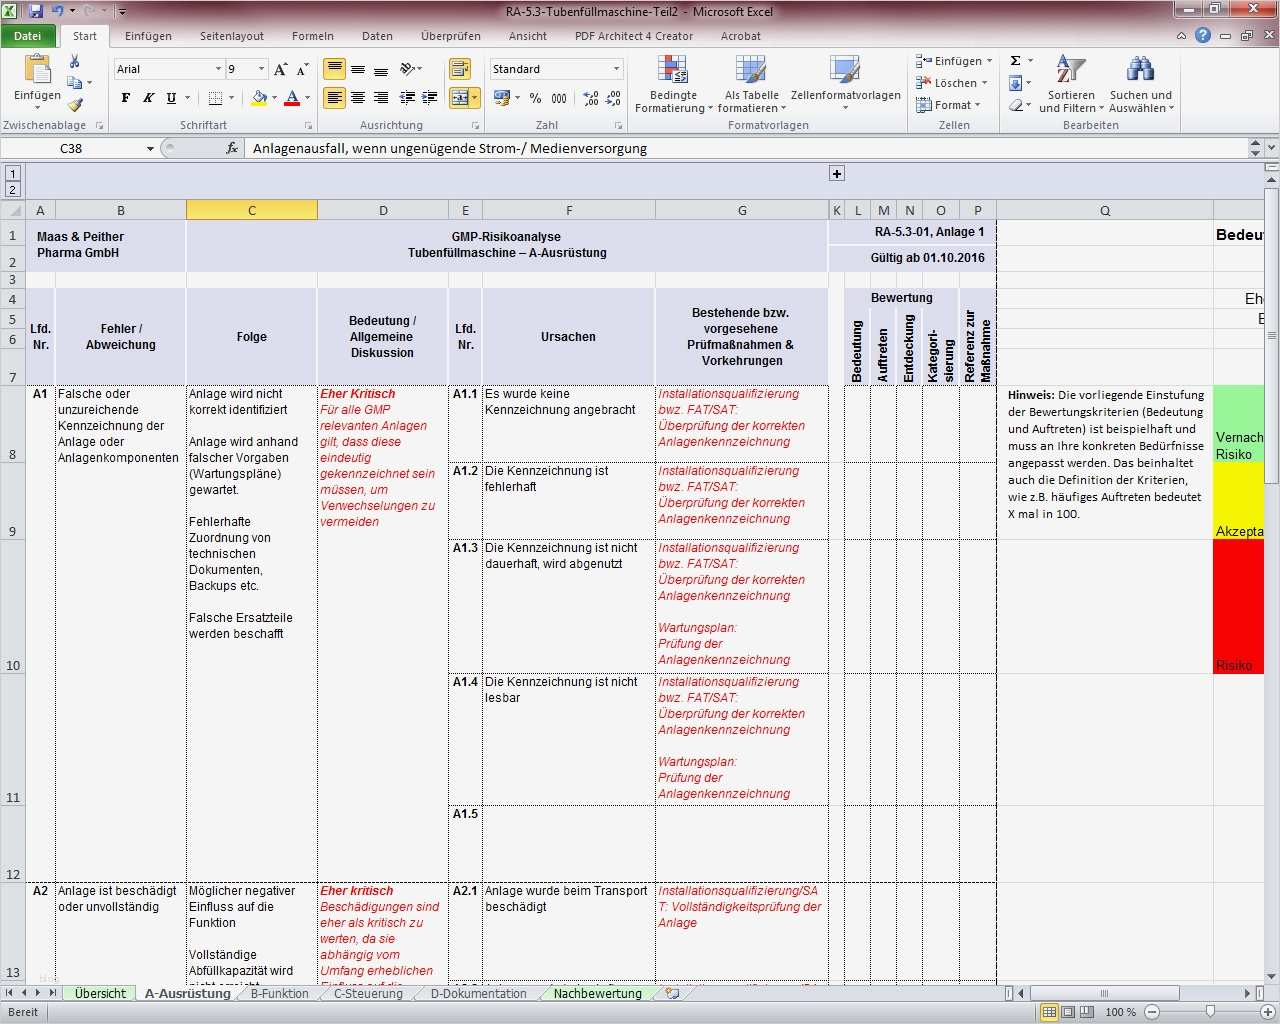Open the Formeln ribbon tab
The width and height of the screenshot is (1280, 1024).
(312, 36)
